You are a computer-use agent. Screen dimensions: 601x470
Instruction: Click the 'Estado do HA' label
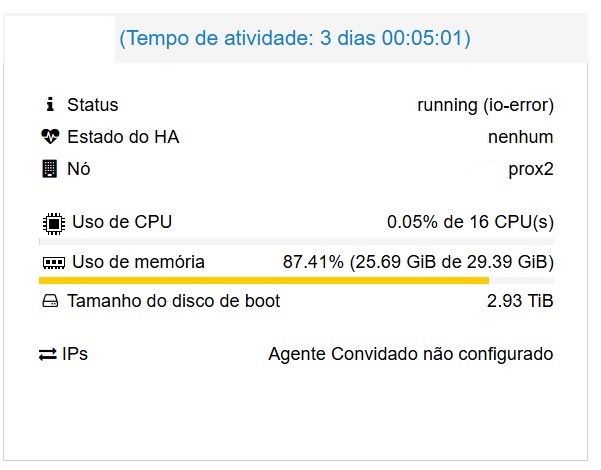[x=123, y=137]
